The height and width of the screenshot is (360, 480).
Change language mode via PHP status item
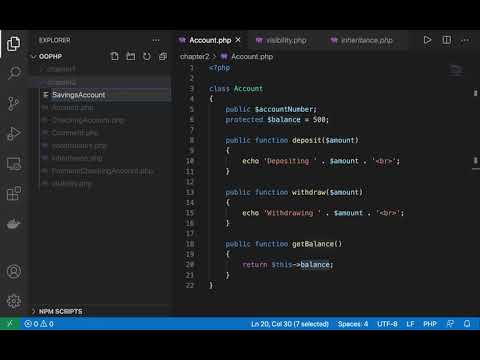[x=430, y=324]
